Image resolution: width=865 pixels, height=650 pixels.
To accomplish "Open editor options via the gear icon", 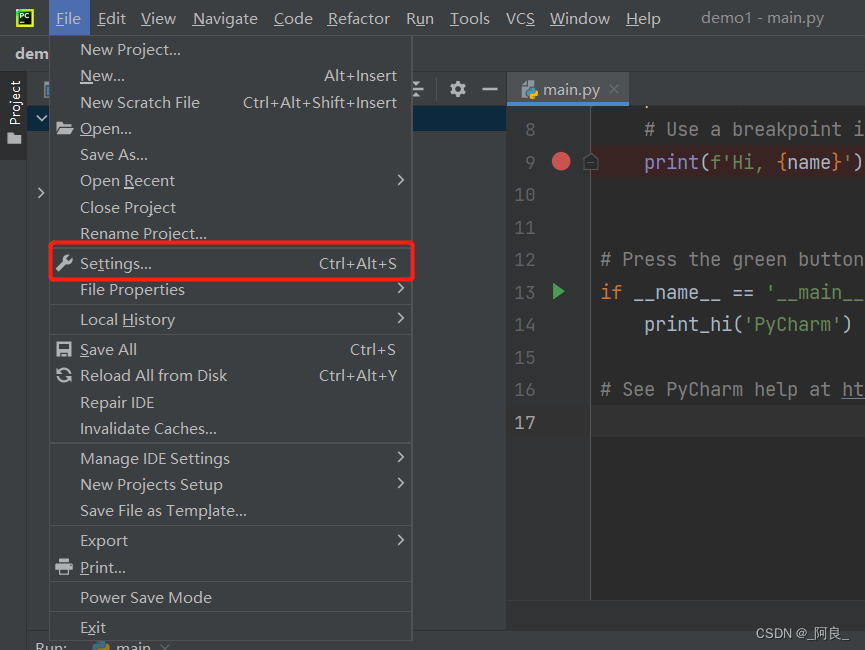I will pos(457,88).
